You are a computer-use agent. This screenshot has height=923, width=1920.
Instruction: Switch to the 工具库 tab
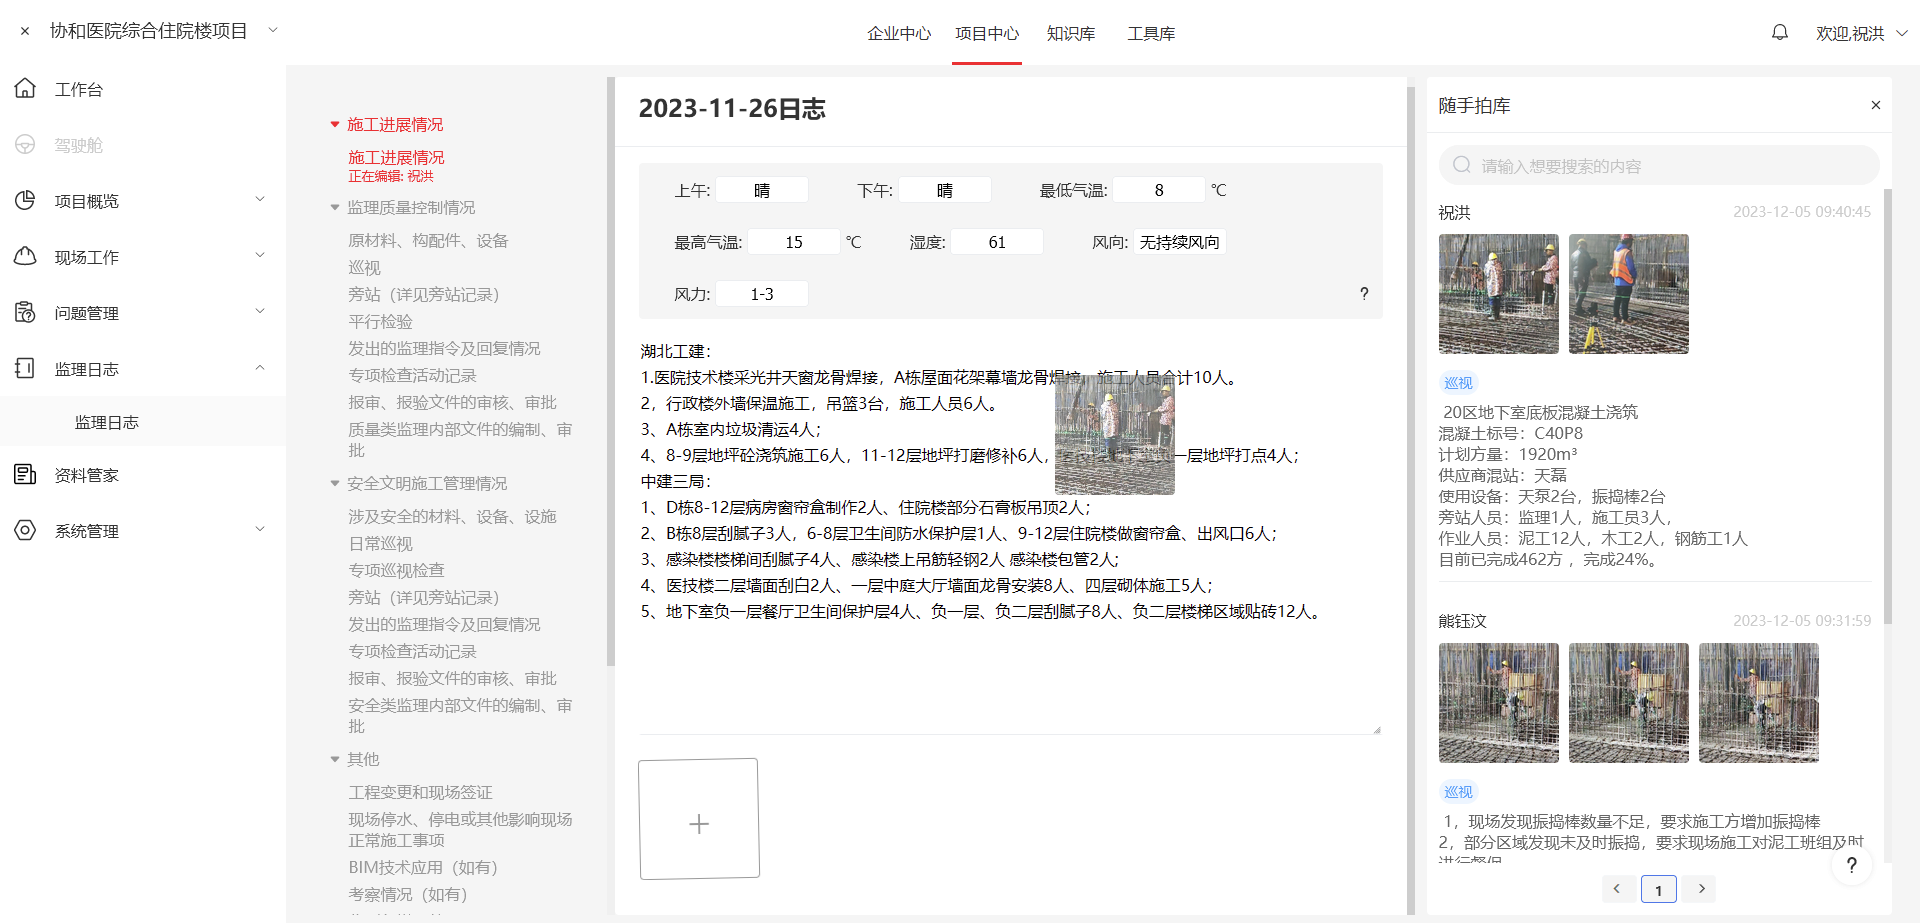tap(1151, 34)
